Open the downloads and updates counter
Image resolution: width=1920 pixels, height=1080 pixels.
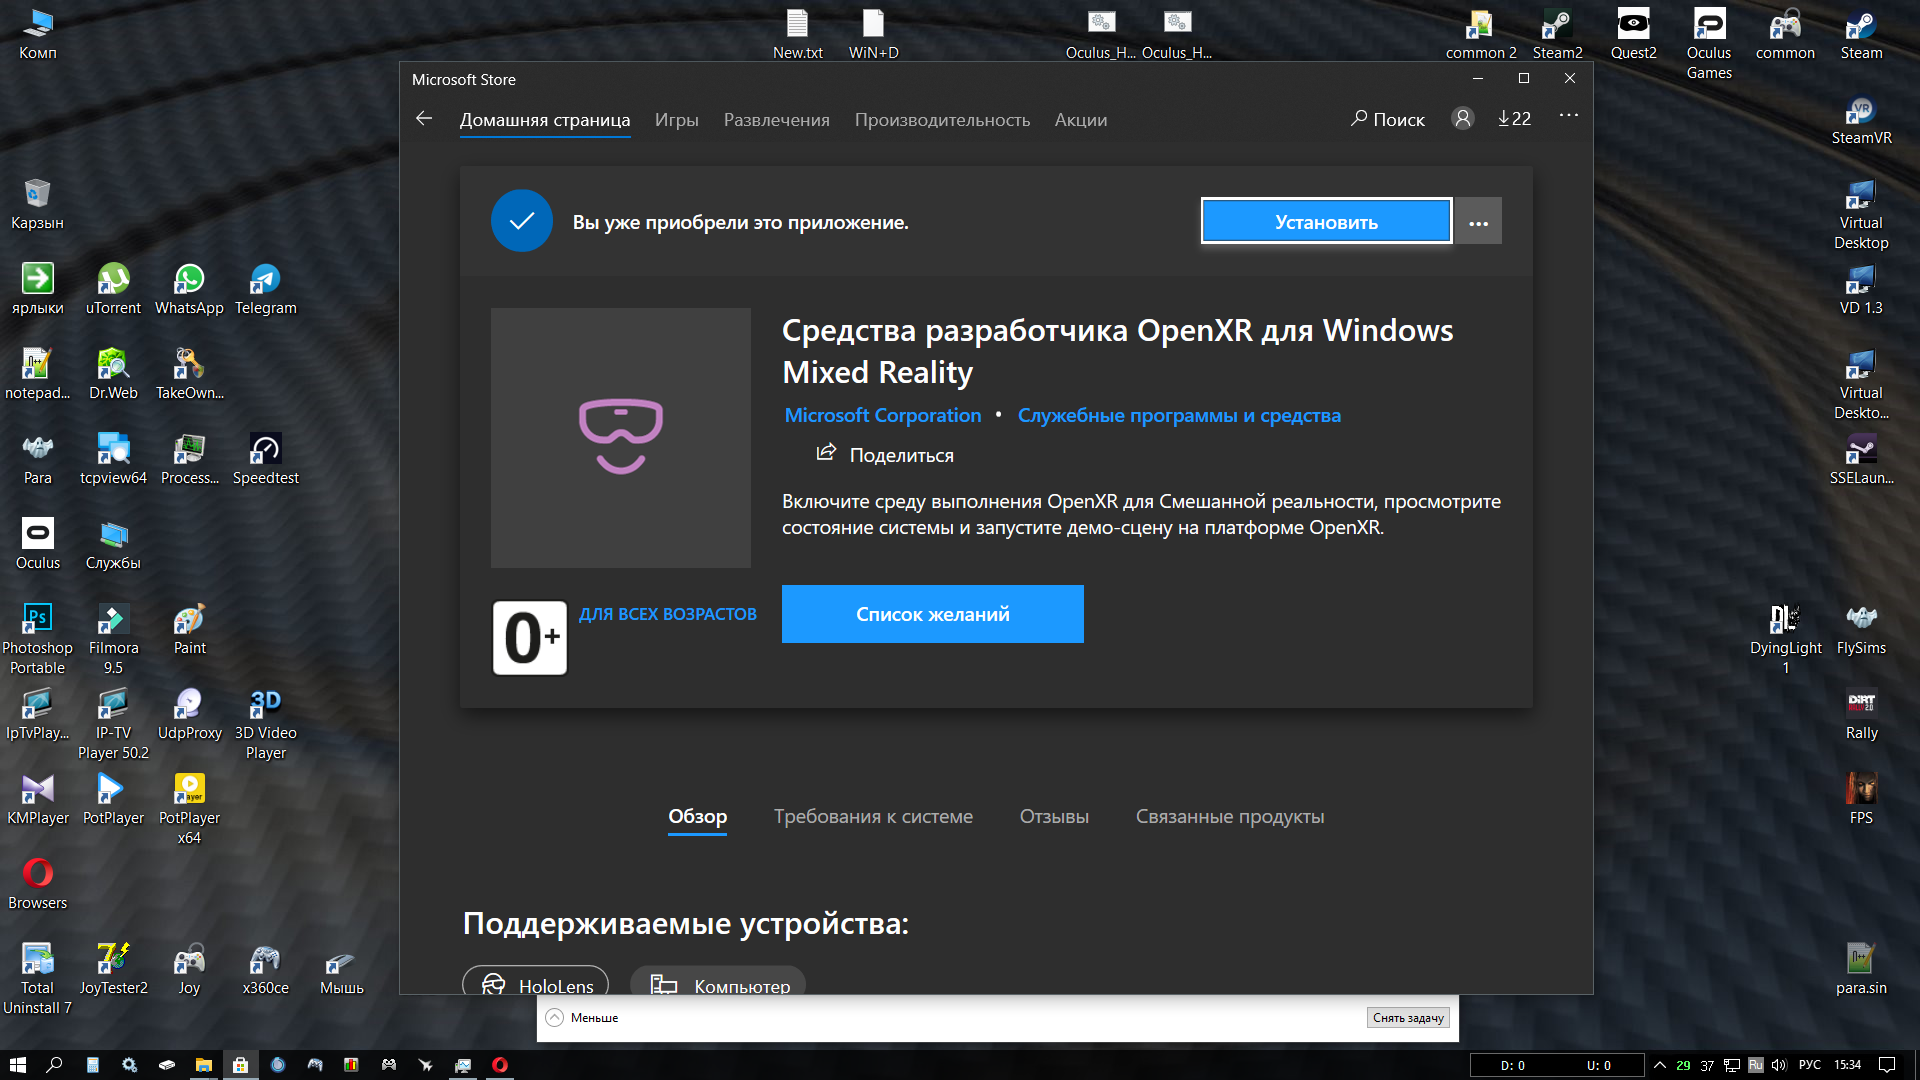1514,119
